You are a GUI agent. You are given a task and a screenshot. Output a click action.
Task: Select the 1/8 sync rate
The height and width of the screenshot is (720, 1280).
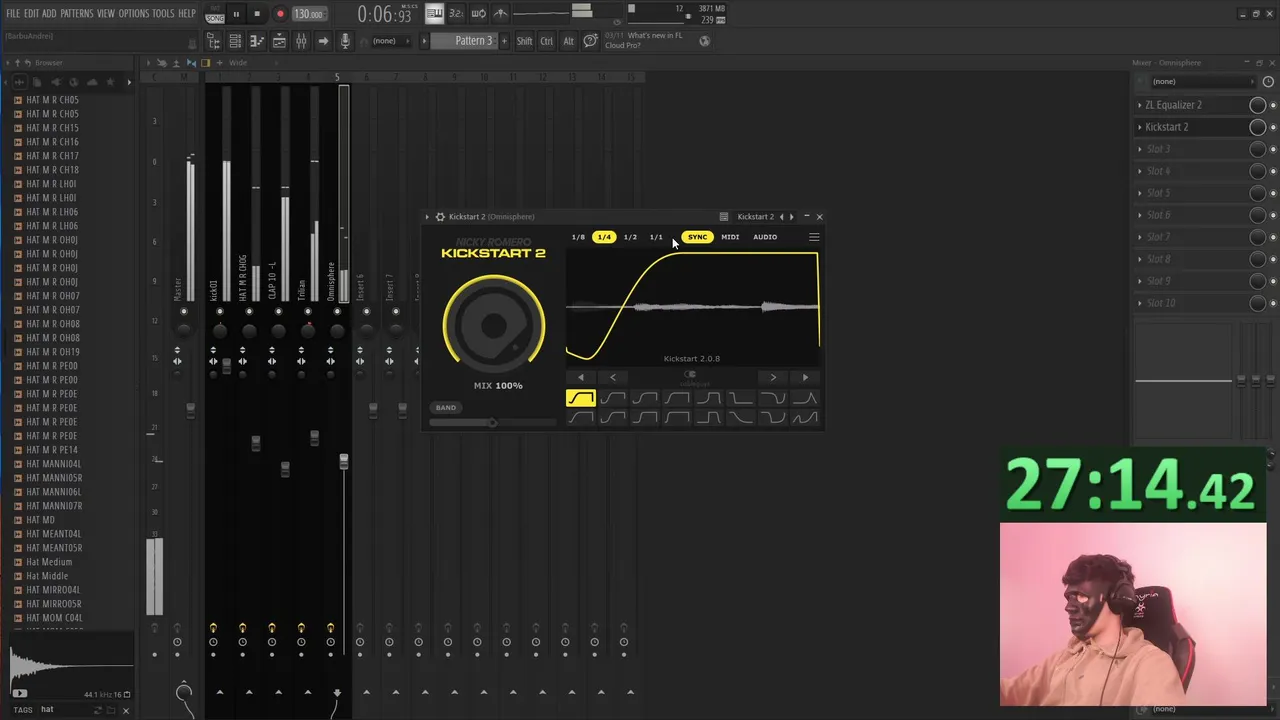click(x=578, y=237)
